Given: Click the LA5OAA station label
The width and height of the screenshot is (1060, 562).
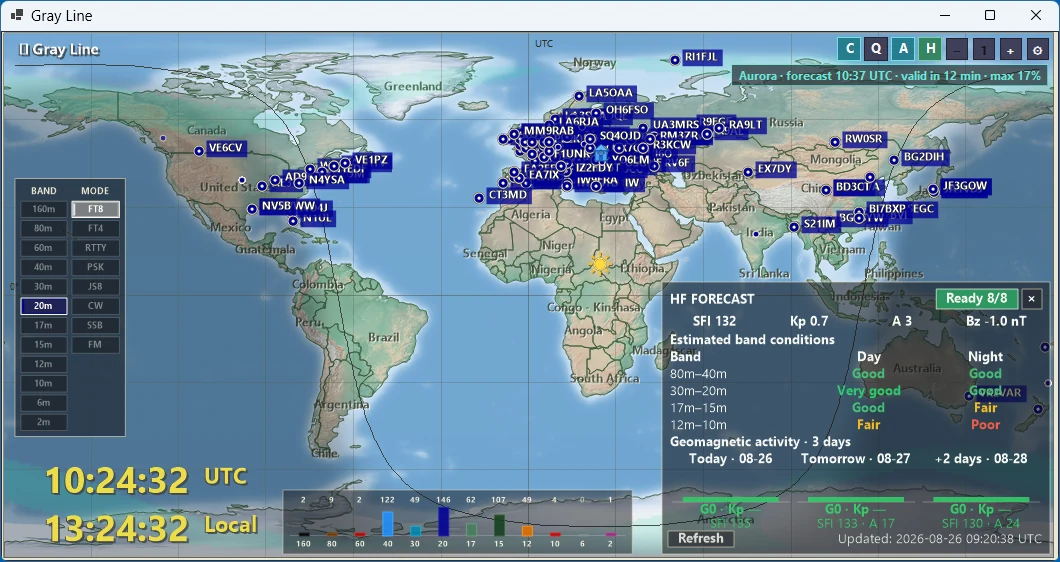Looking at the screenshot, I should 610,93.
